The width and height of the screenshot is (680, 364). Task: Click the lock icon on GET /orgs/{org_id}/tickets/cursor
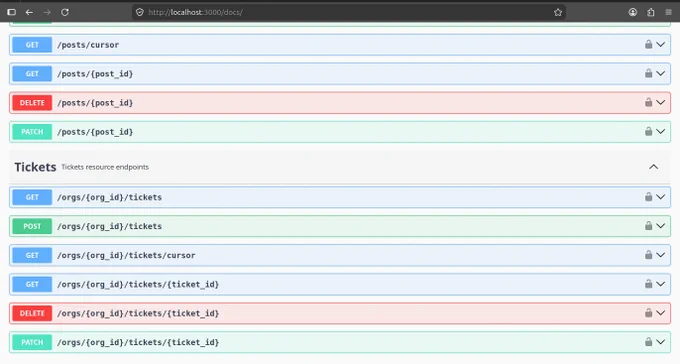coord(648,255)
